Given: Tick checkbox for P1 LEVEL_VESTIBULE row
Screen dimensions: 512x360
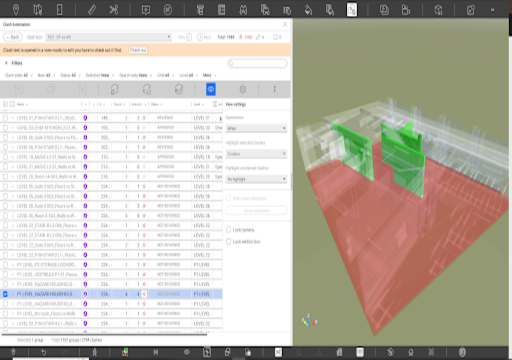Looking at the screenshot, I should click(x=5, y=274).
